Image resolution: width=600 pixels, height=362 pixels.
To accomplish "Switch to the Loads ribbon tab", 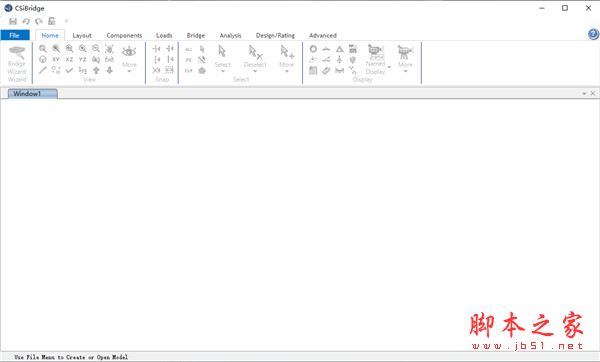I will (x=164, y=35).
